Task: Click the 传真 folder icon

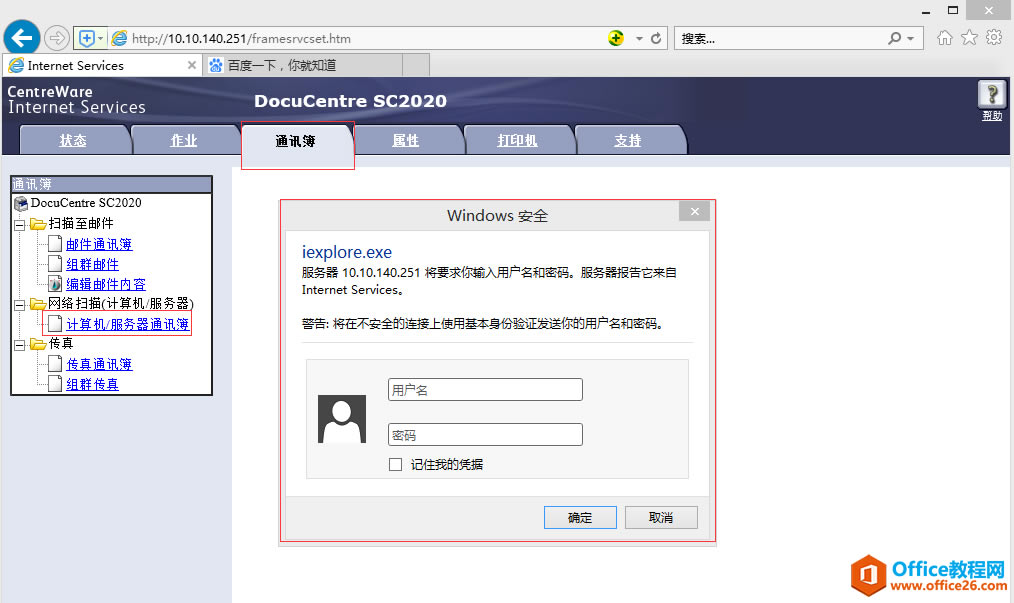Action: click(38, 344)
